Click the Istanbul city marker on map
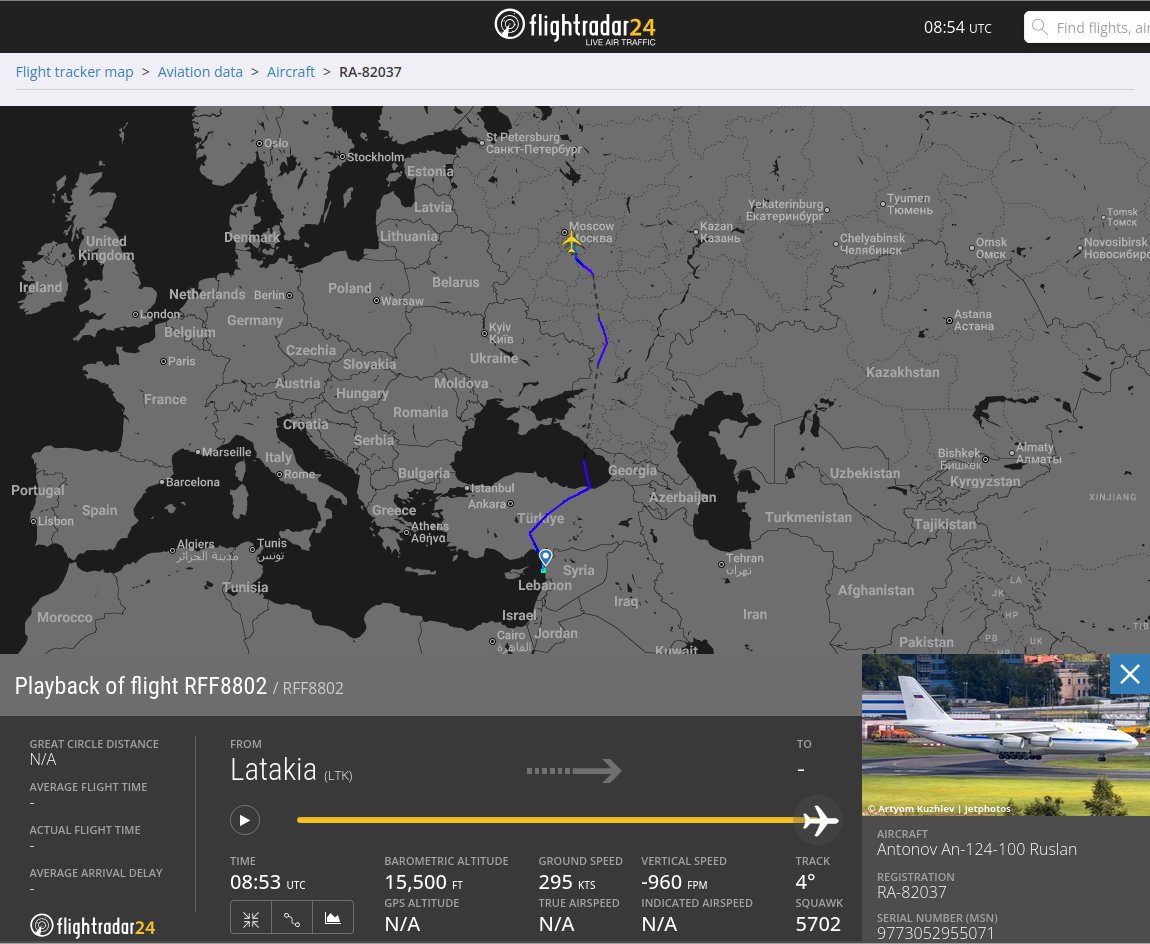This screenshot has width=1150, height=944. coord(467,488)
